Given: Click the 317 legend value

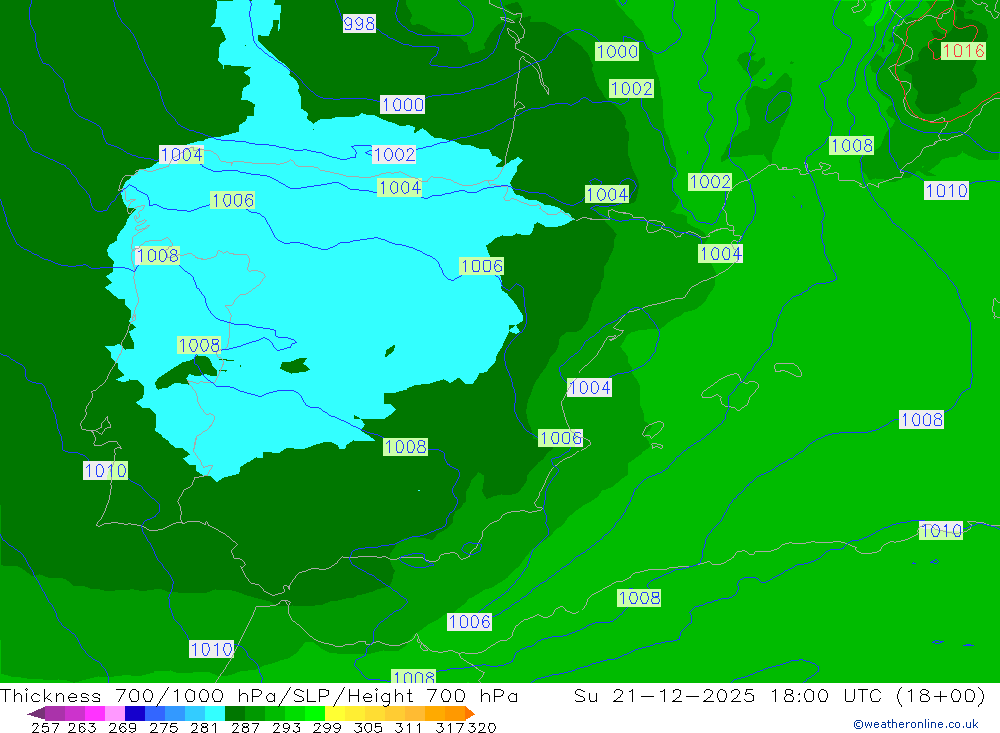Looking at the screenshot, I should point(450,727).
